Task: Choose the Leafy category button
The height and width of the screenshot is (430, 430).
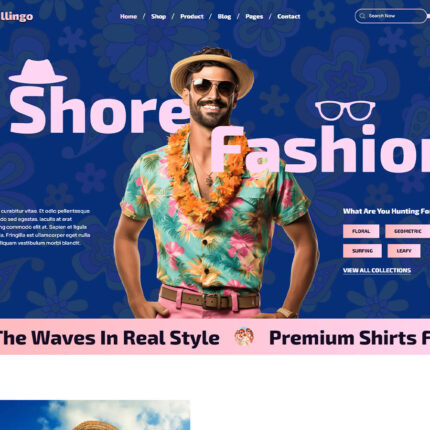Action: pos(404,251)
